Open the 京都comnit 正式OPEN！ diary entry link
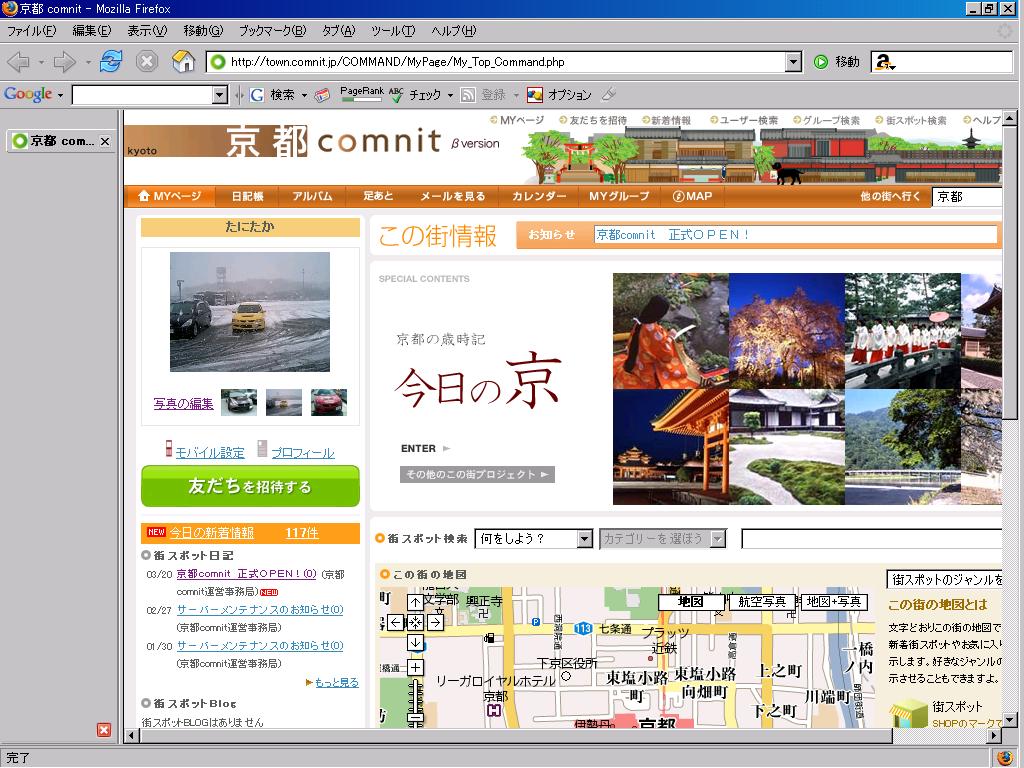Image resolution: width=1024 pixels, height=768 pixels. 246,574
